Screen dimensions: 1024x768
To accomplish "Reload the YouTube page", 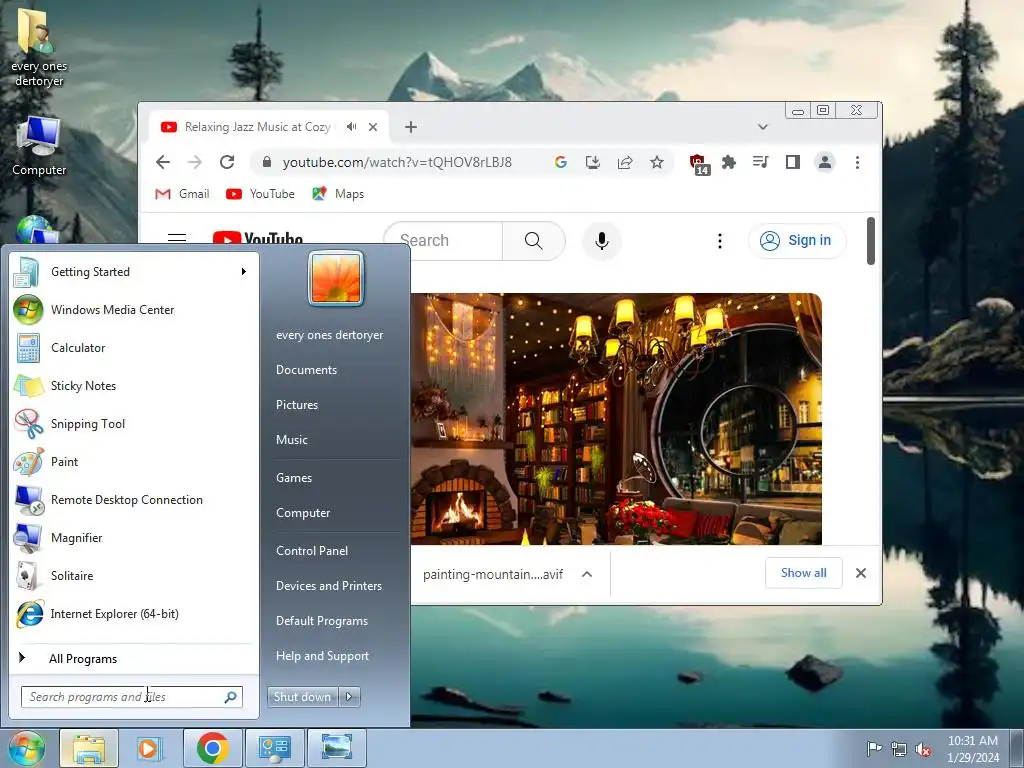I will pos(227,162).
